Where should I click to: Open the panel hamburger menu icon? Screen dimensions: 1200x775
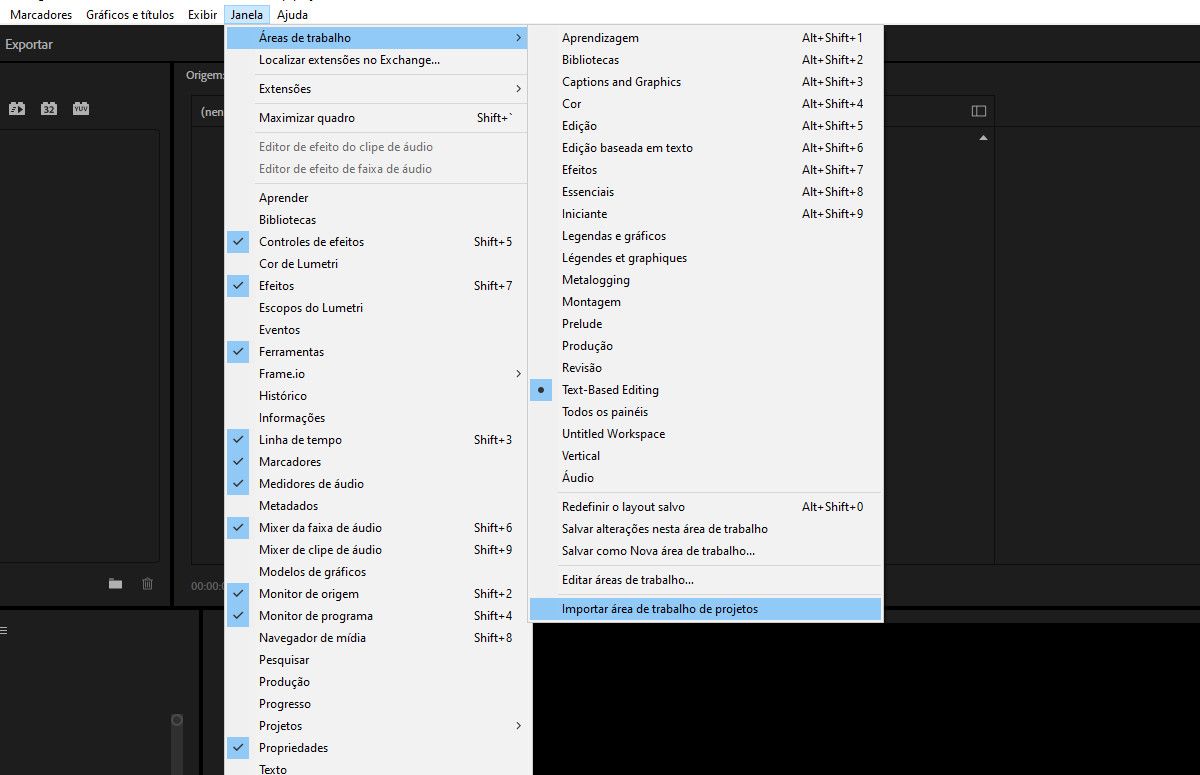click(3, 631)
